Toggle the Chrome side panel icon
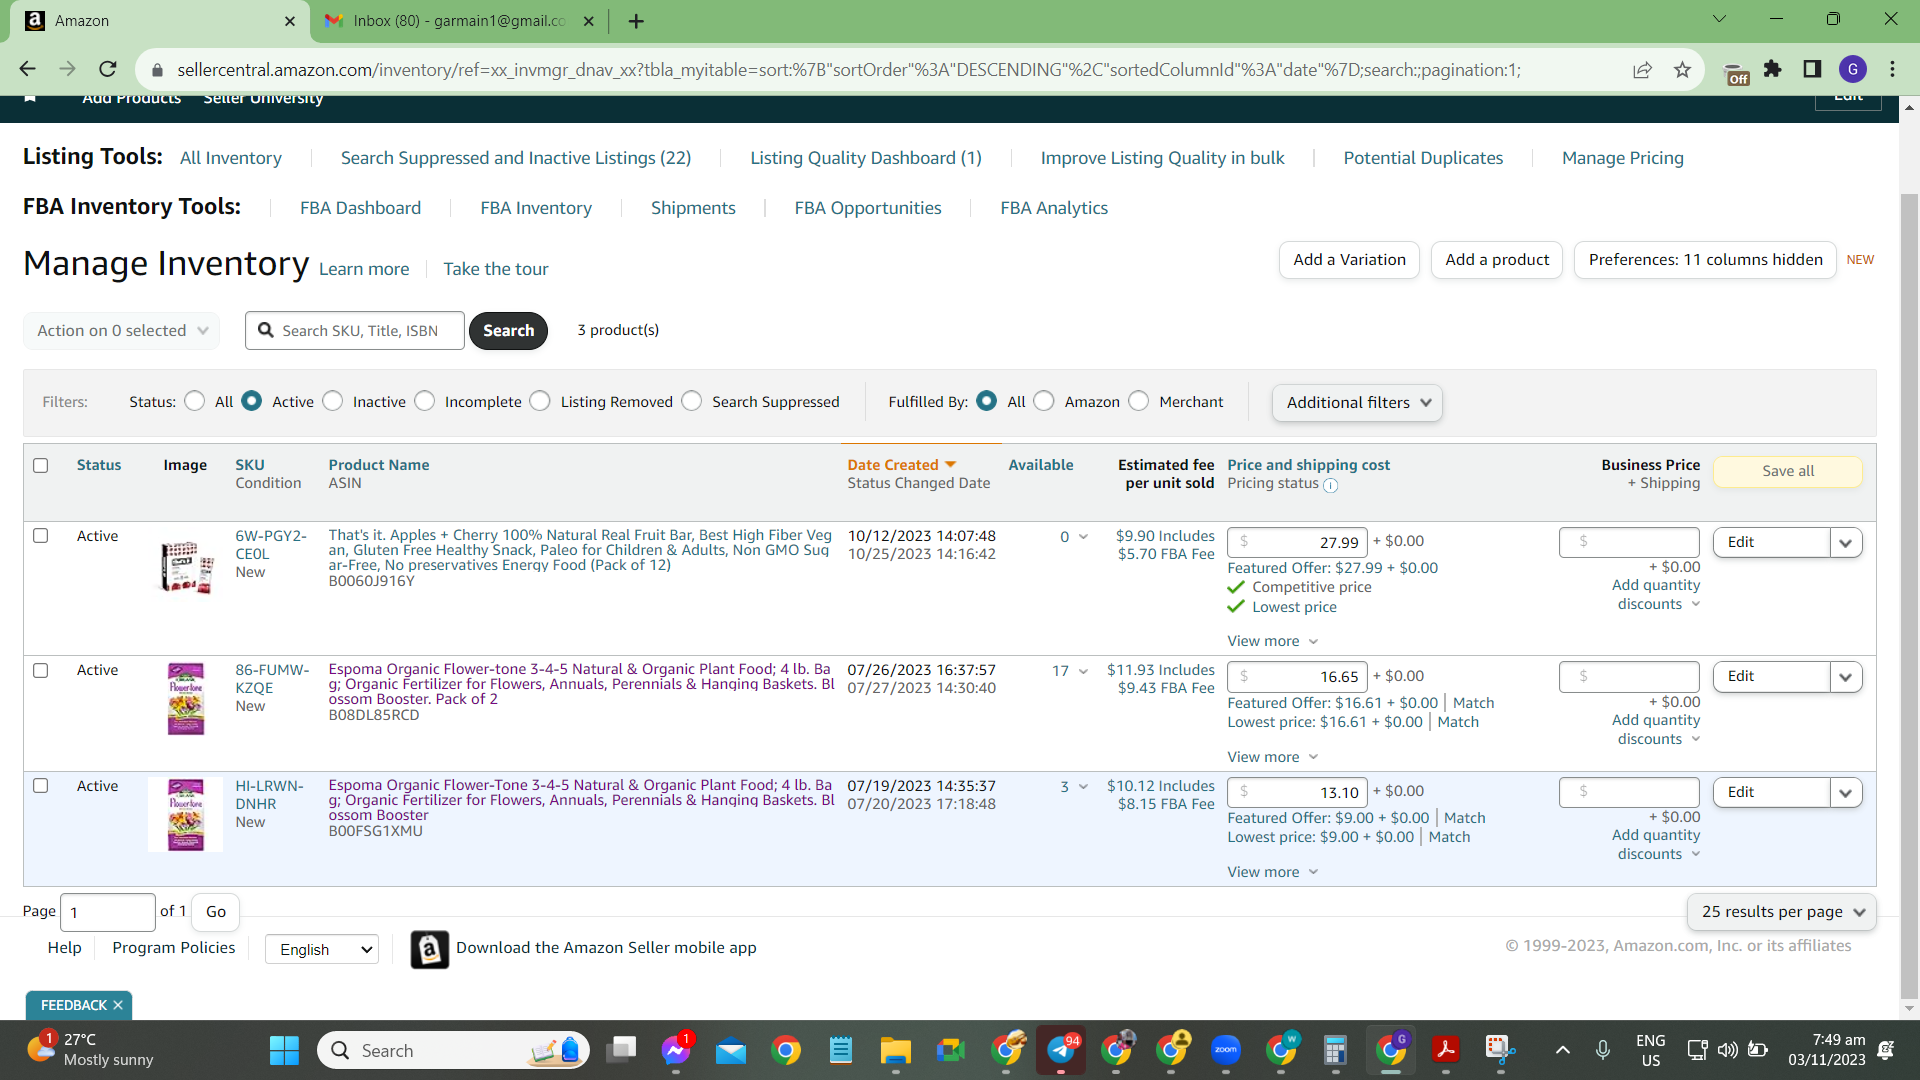This screenshot has width=1920, height=1080. 1812,69
